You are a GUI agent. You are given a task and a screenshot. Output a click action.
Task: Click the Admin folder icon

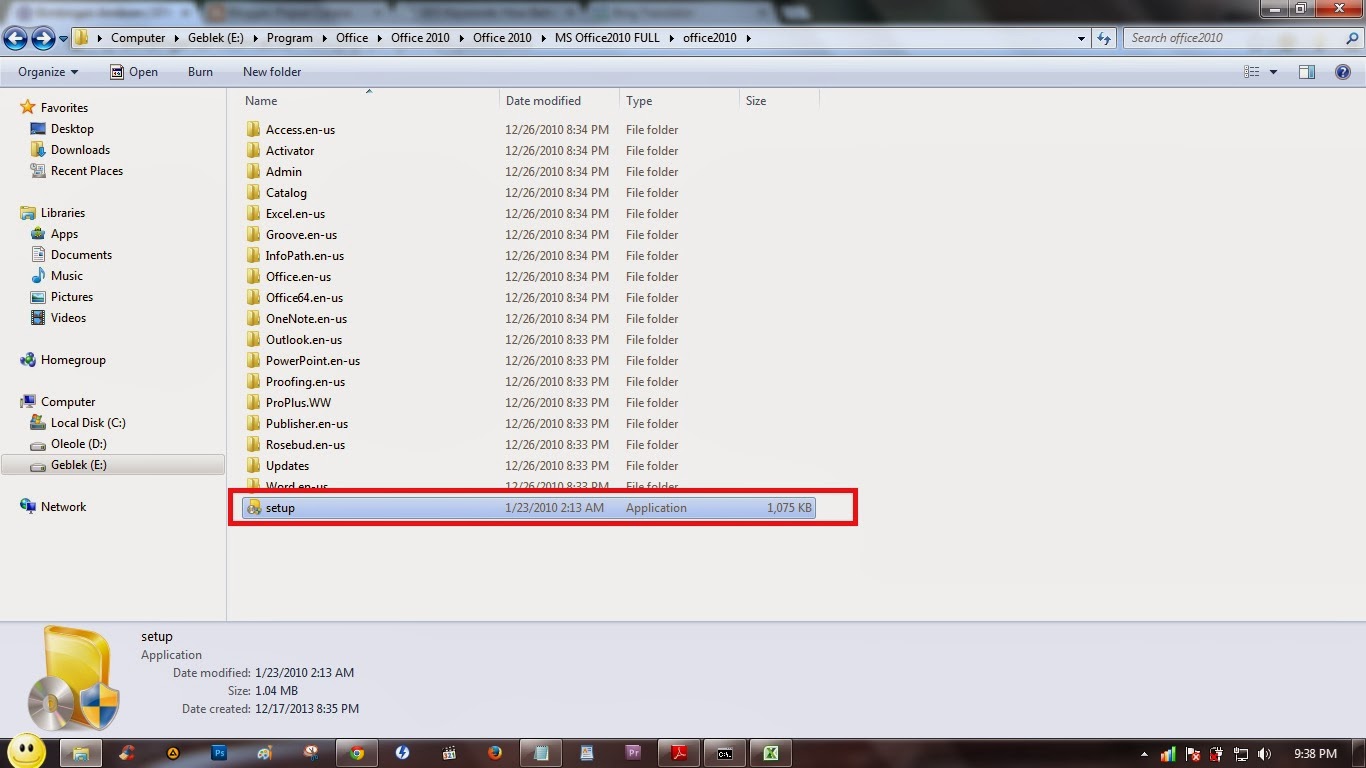pyautogui.click(x=254, y=172)
